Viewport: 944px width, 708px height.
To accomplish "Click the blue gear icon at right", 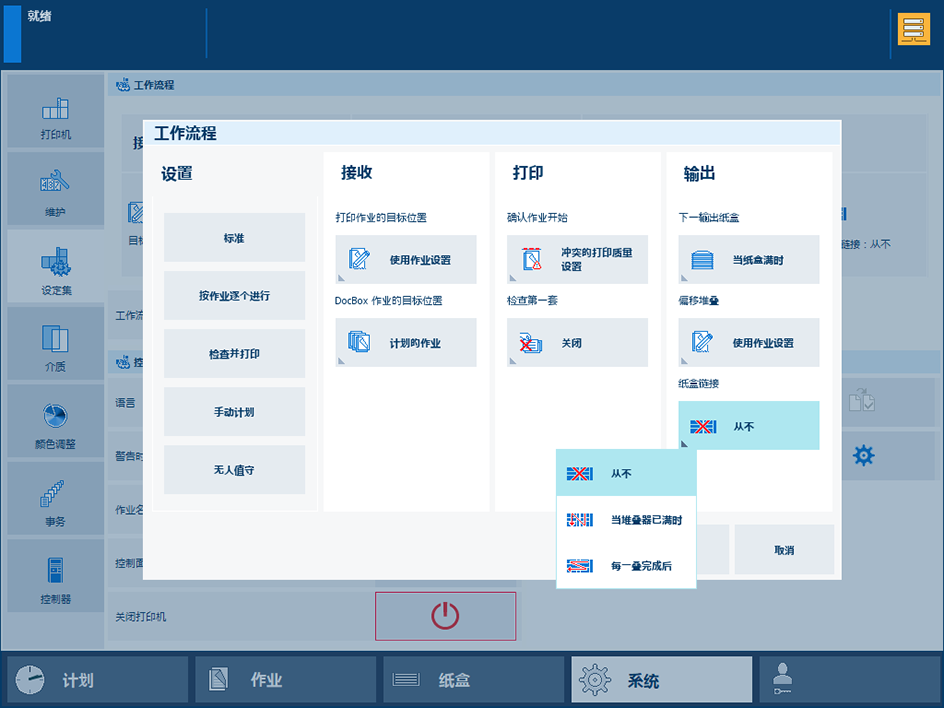I will pos(863,456).
